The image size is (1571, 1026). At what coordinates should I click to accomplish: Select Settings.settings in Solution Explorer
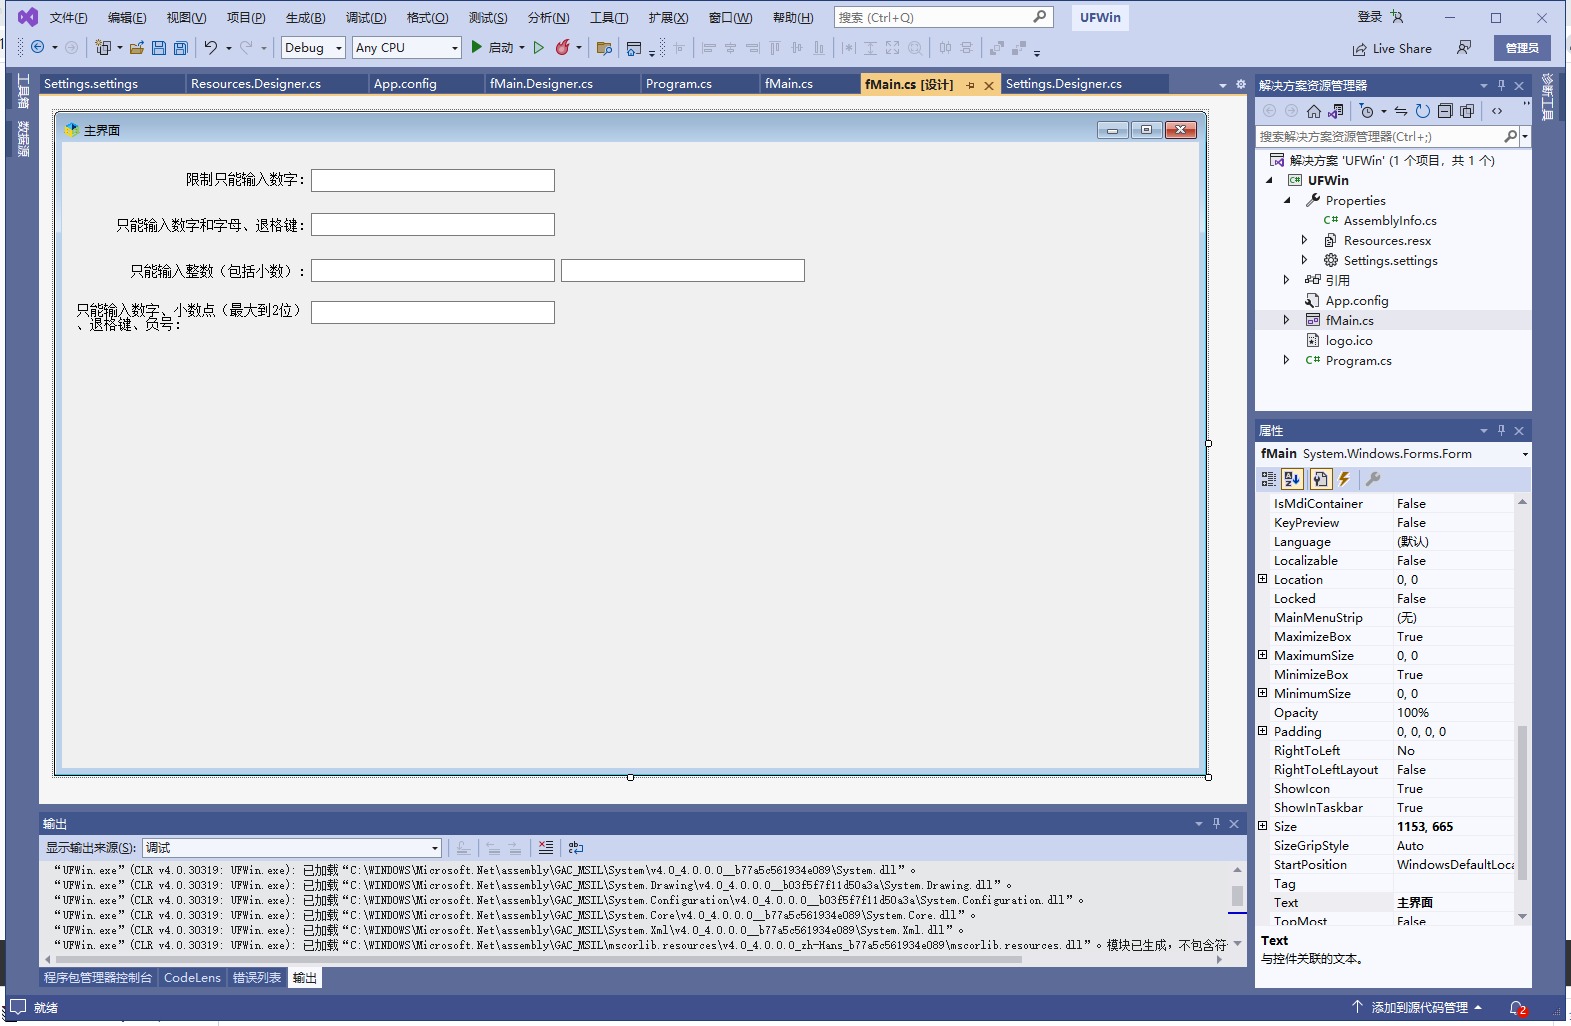tap(1390, 260)
